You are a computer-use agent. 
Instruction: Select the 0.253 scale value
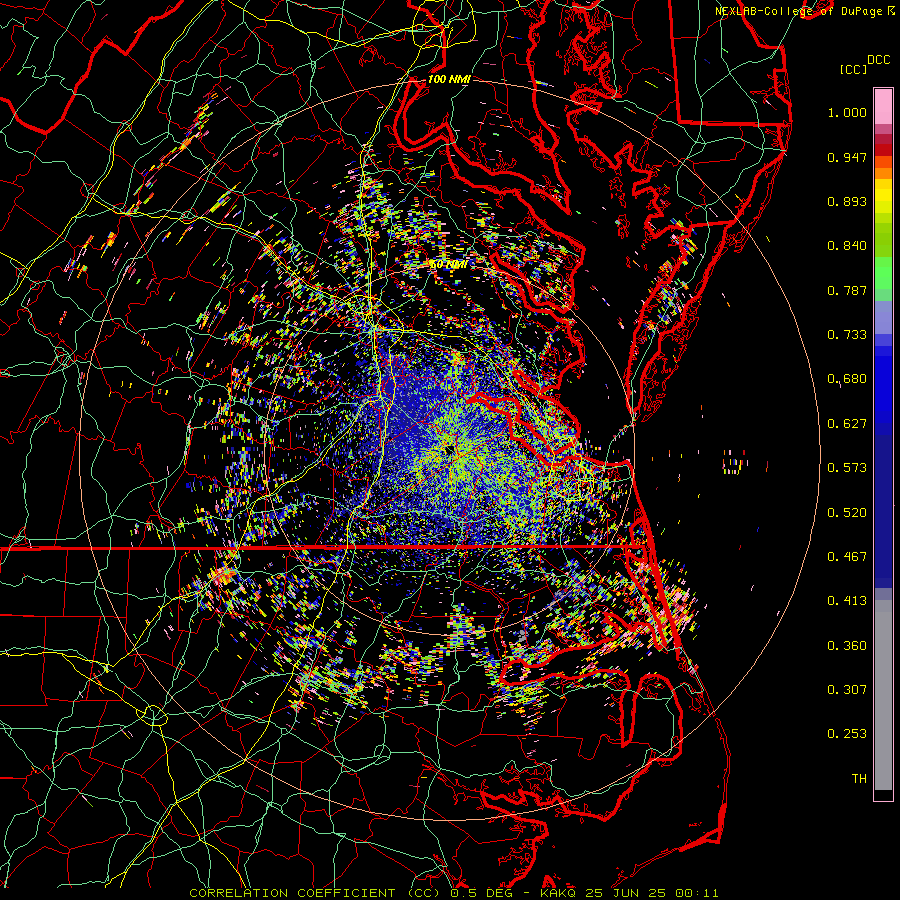847,734
